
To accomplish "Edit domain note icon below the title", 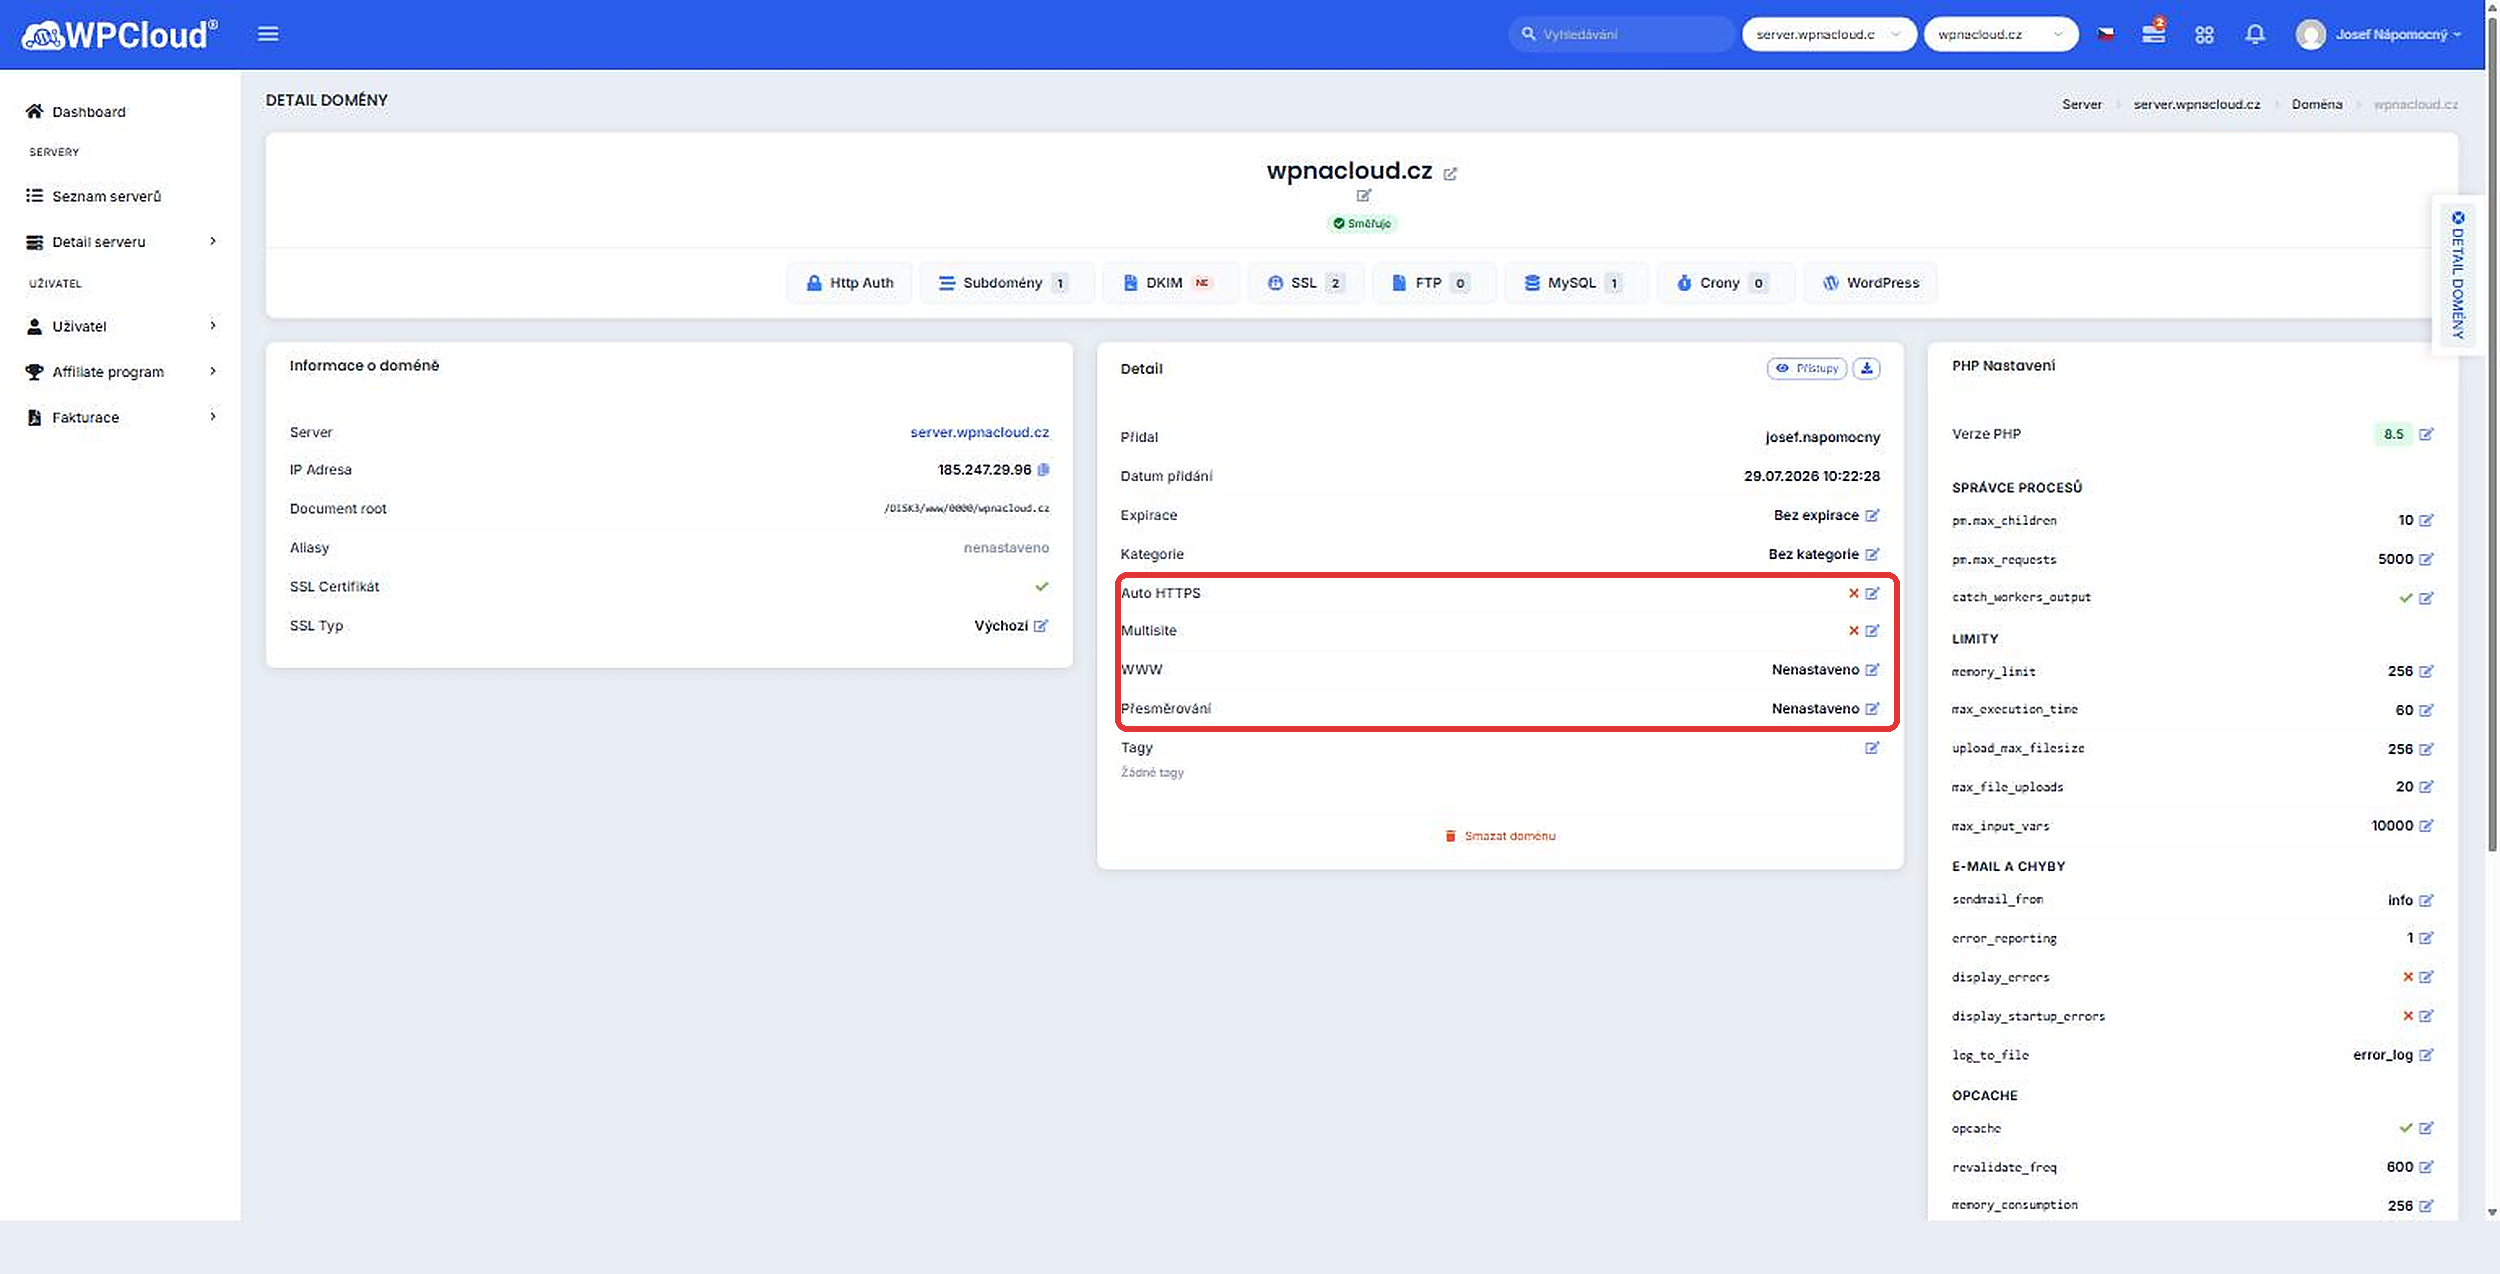I will [1364, 196].
